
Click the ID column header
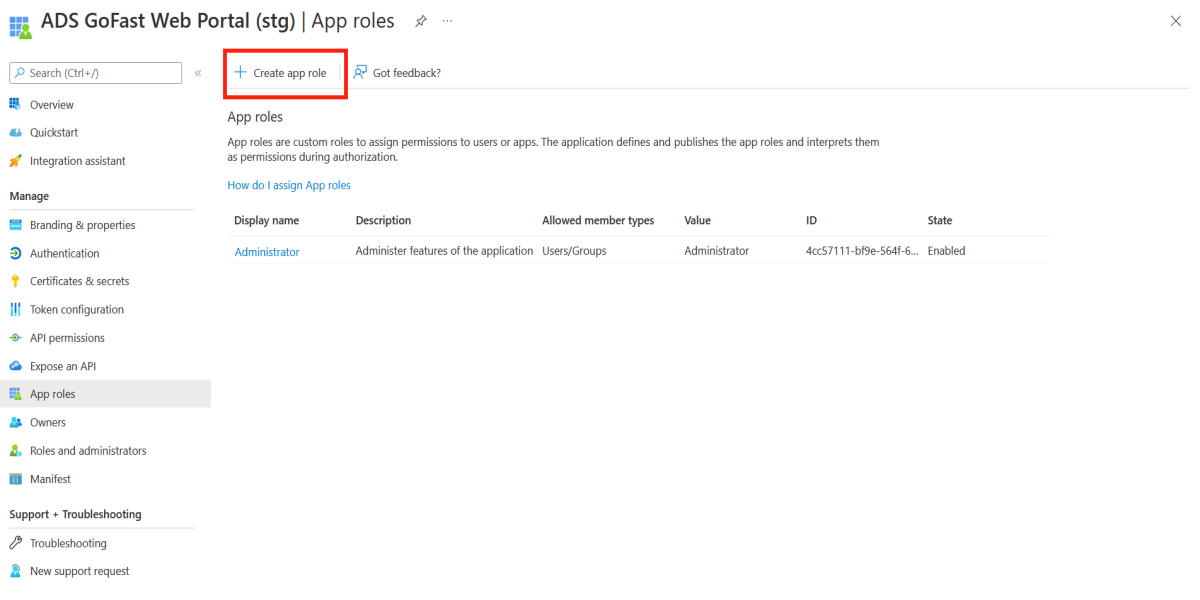coord(812,220)
